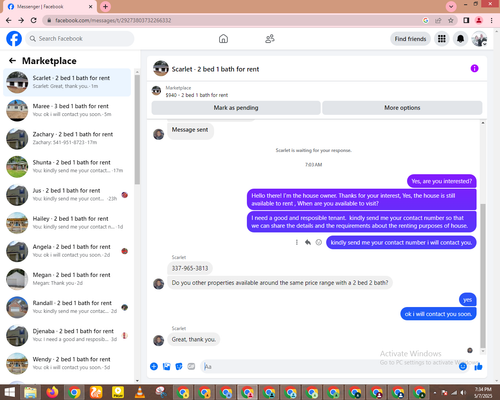Screen dimensions: 500x400
Task: Click the Messenger | Facebook browser tab
Action: pos(50,7)
